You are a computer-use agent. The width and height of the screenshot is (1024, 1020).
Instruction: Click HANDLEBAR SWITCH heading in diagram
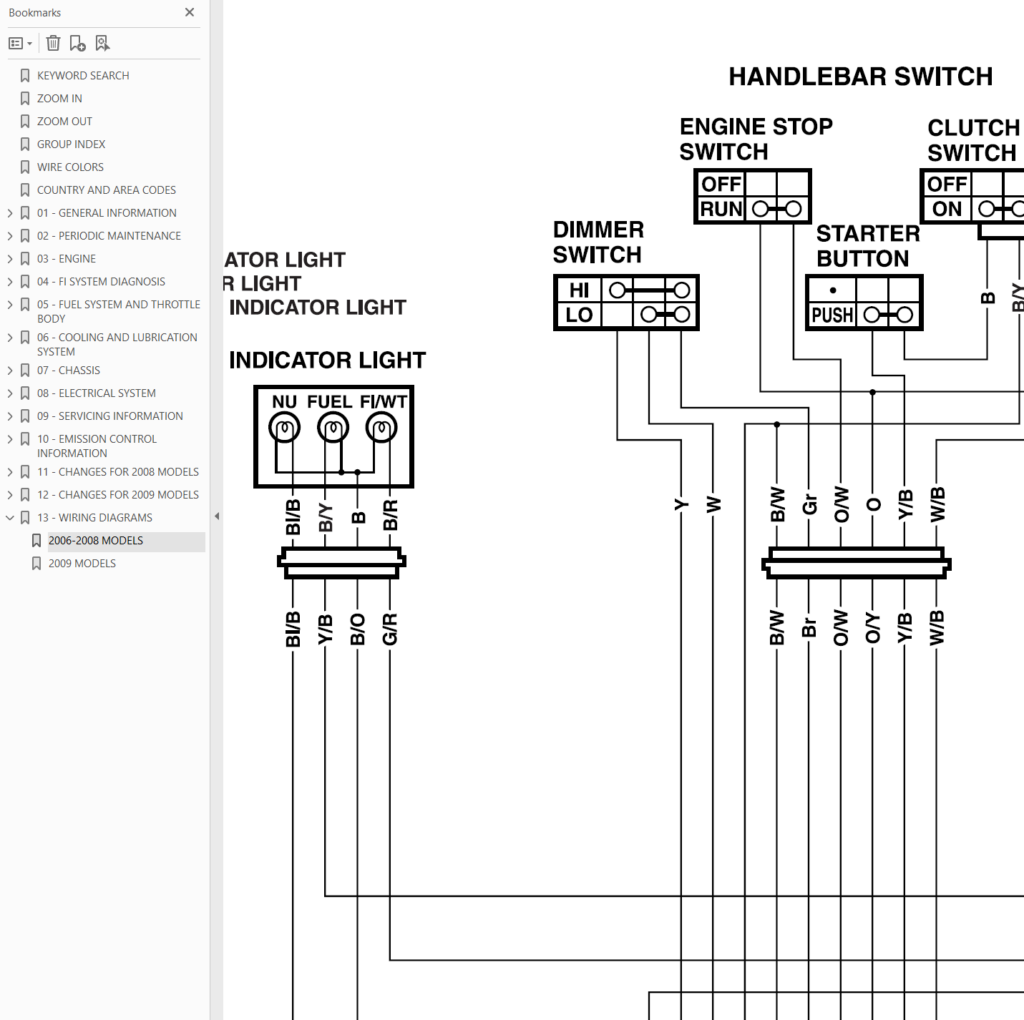pyautogui.click(x=860, y=76)
